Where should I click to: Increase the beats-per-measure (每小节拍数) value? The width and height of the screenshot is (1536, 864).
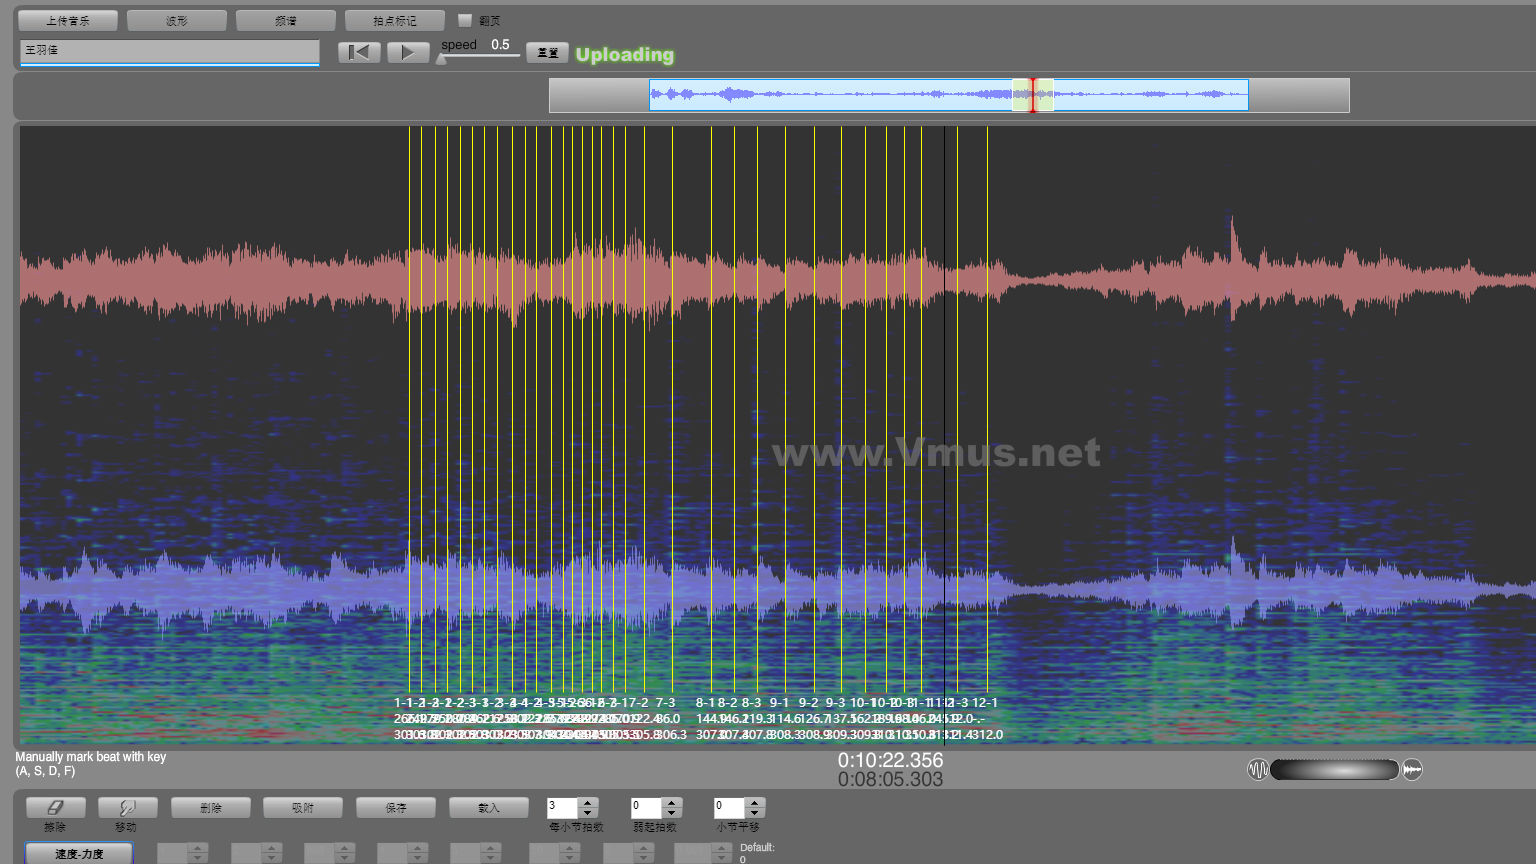[x=588, y=802]
